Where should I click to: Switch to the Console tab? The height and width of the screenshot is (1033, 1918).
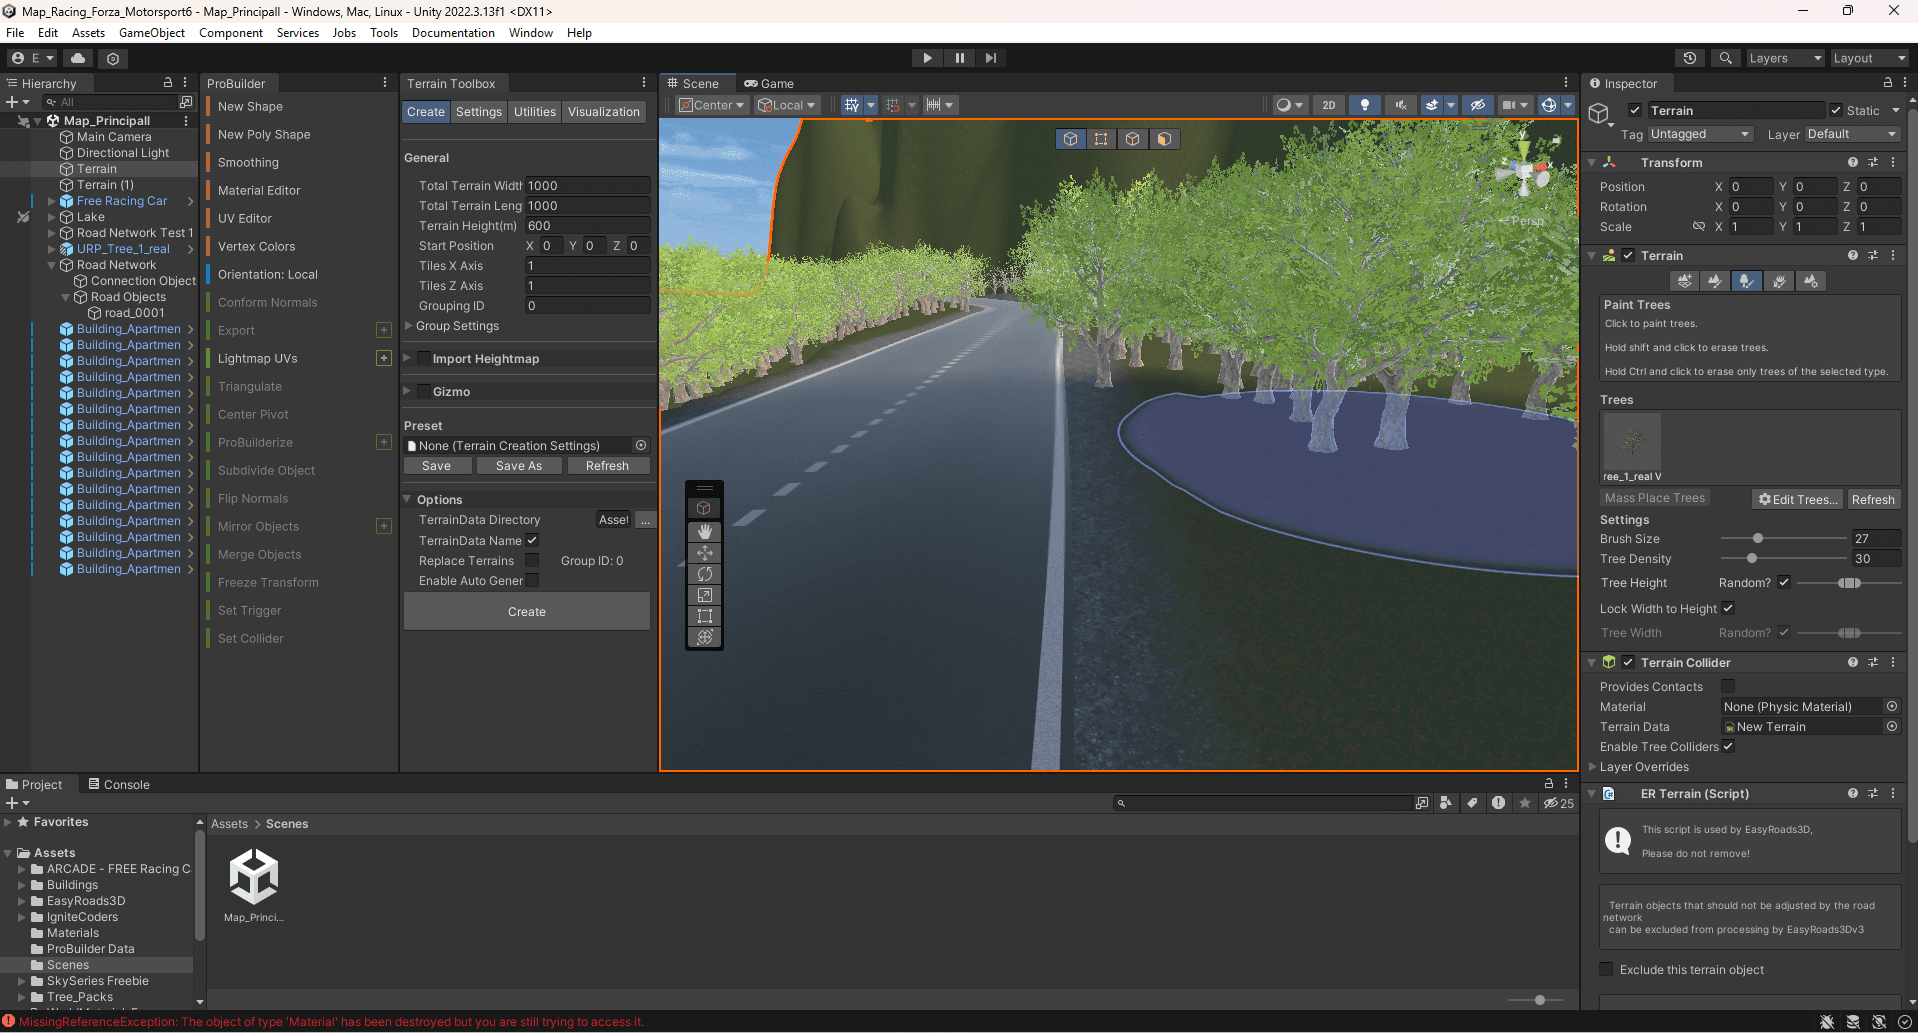pos(119,784)
